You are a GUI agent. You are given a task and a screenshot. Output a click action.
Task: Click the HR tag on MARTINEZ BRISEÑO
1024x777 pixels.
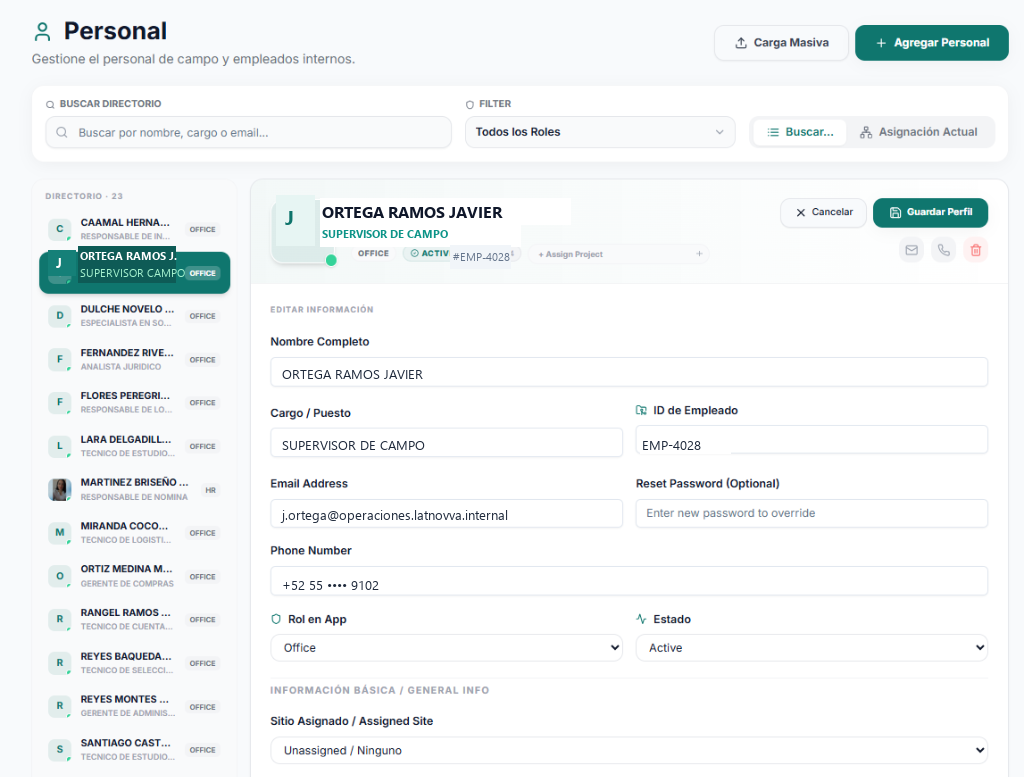(x=210, y=490)
